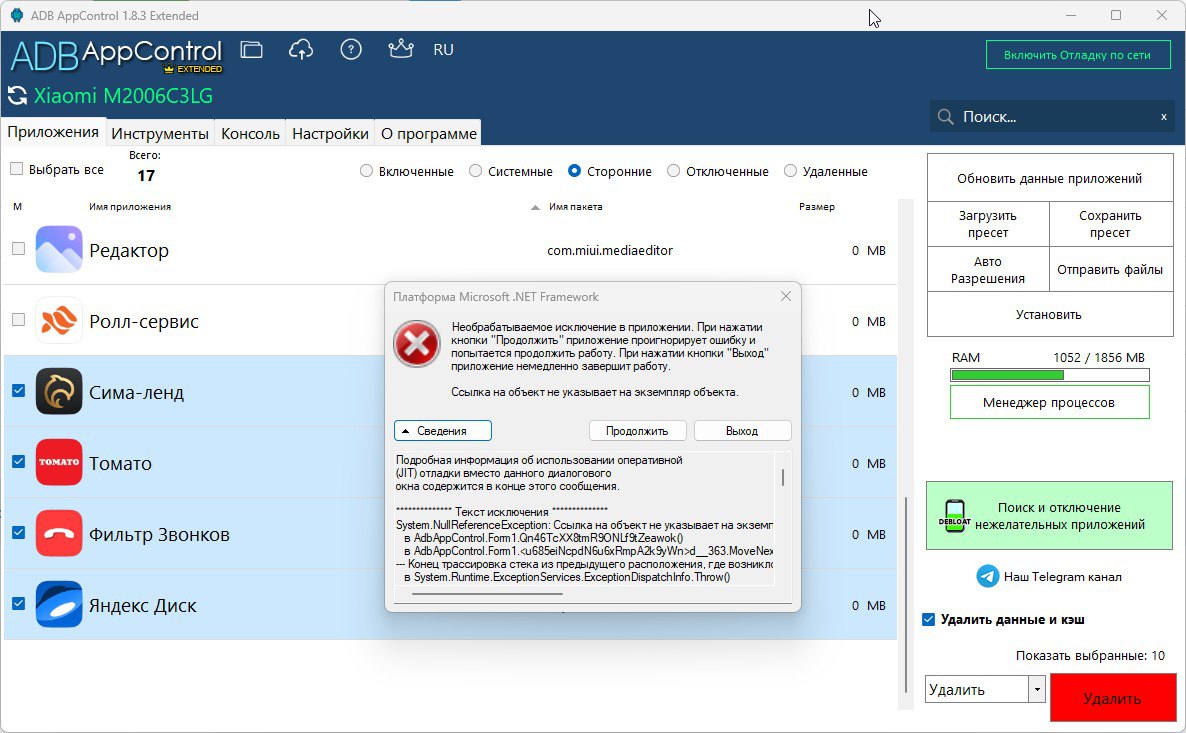Switch to the Приложения tab
Viewport: 1186px width, 733px height.
pos(53,132)
